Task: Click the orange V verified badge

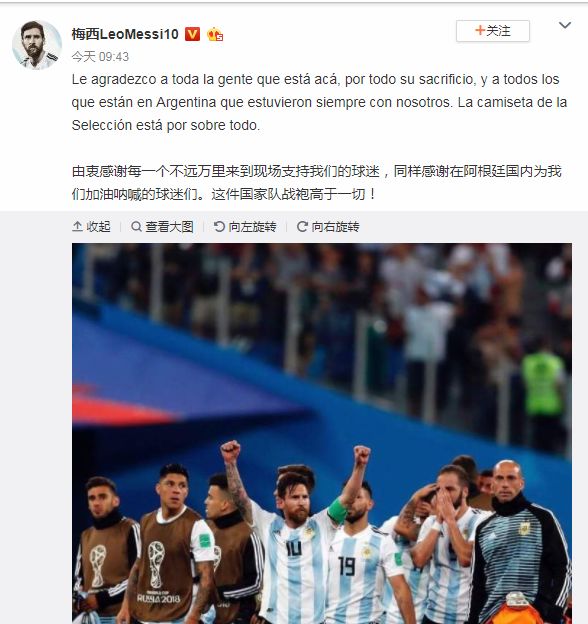Action: click(193, 35)
